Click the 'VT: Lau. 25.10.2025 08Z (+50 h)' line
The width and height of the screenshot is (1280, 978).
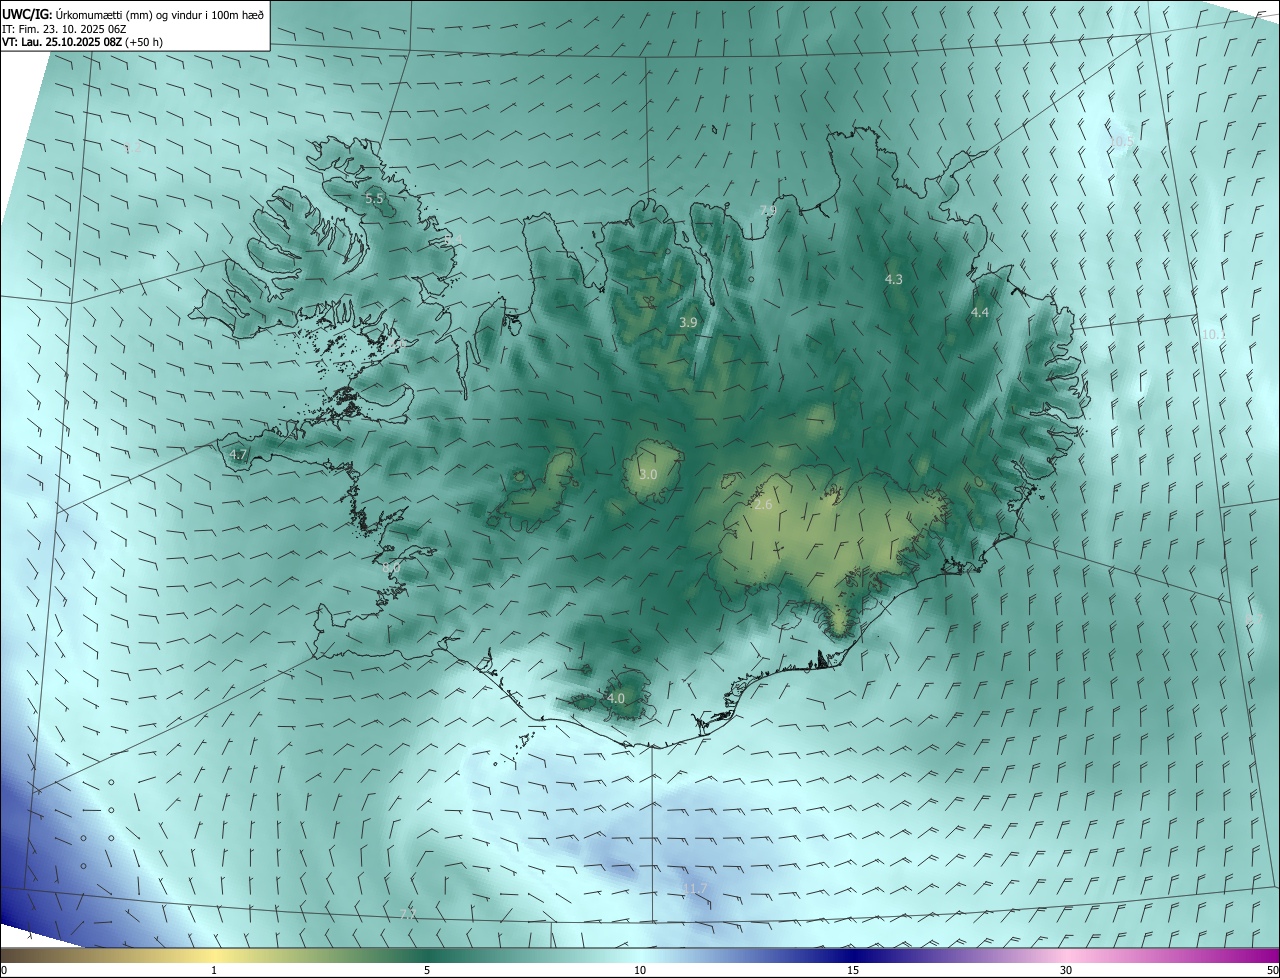(83, 43)
